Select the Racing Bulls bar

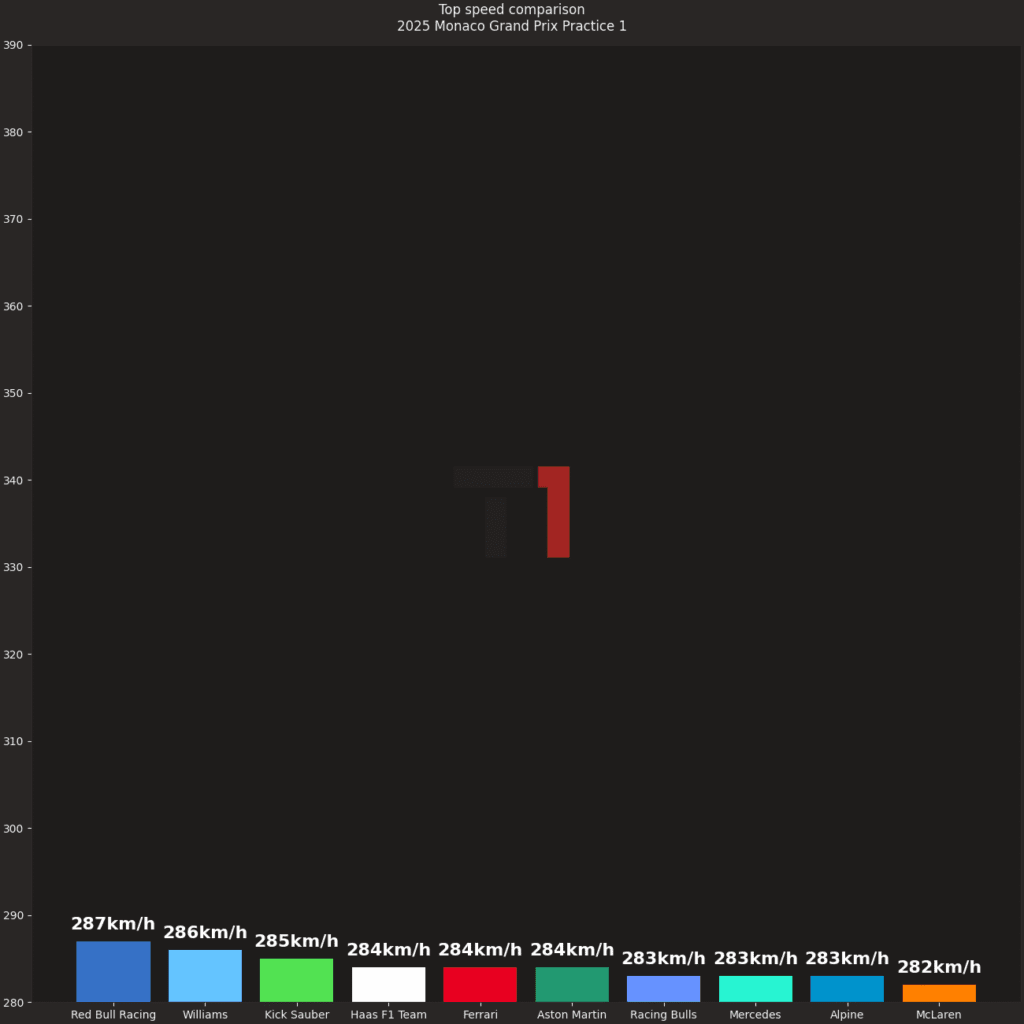click(x=664, y=989)
